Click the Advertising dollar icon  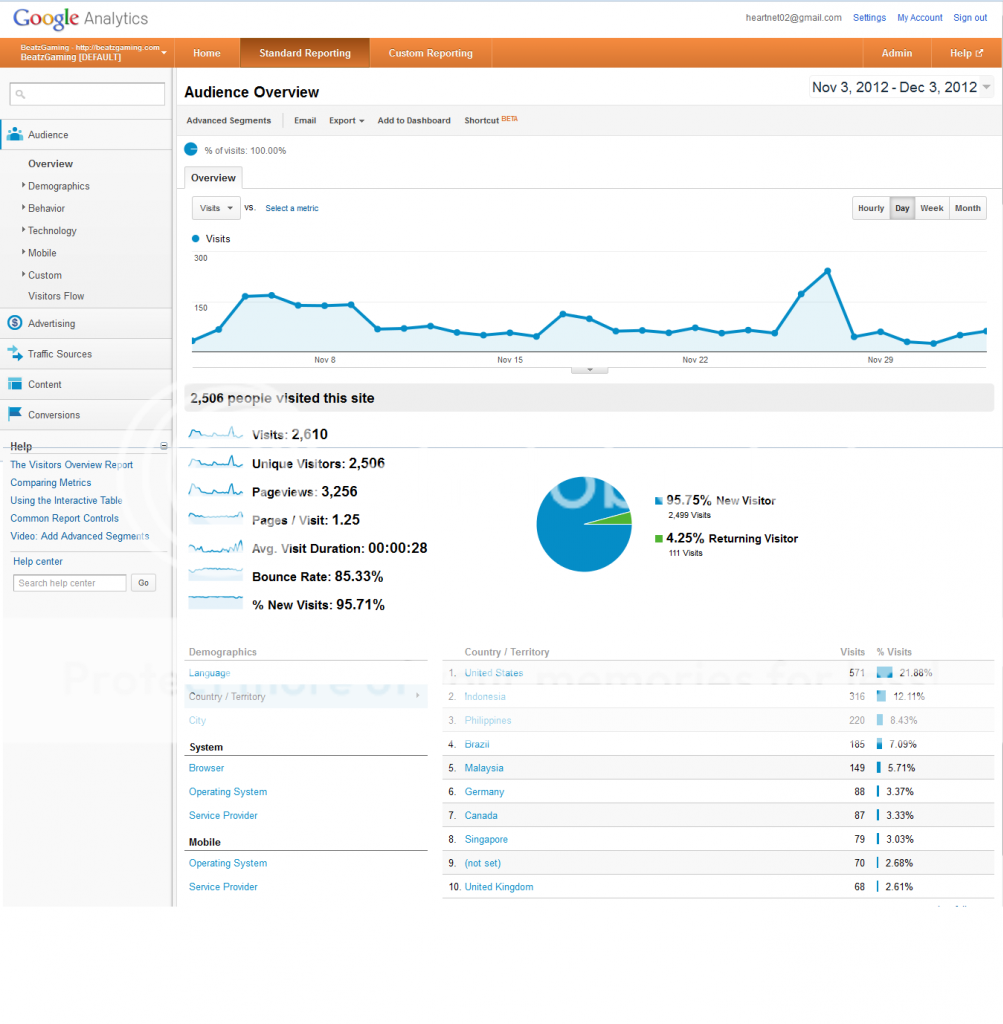[x=15, y=323]
